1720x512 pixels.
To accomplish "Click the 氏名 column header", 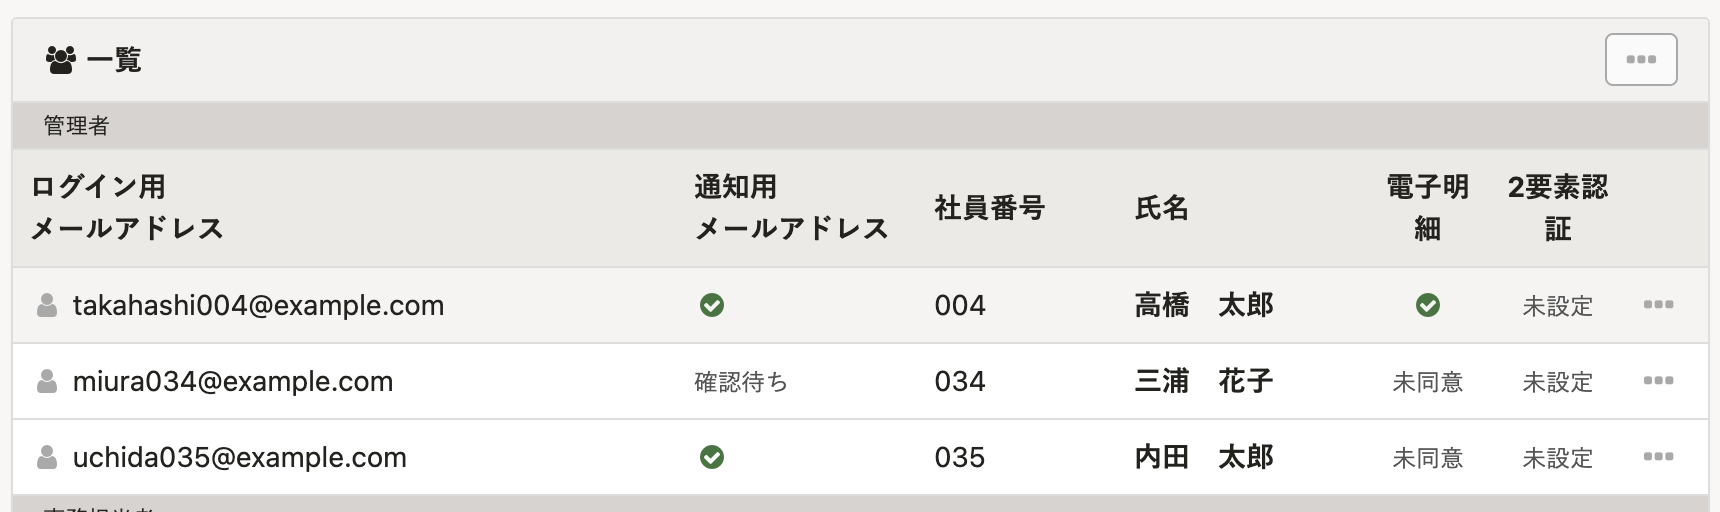I will 1162,208.
